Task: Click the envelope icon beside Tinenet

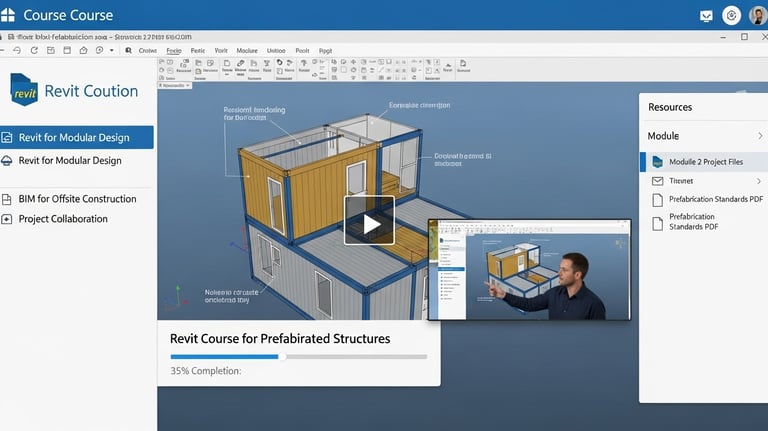Action: pos(657,181)
